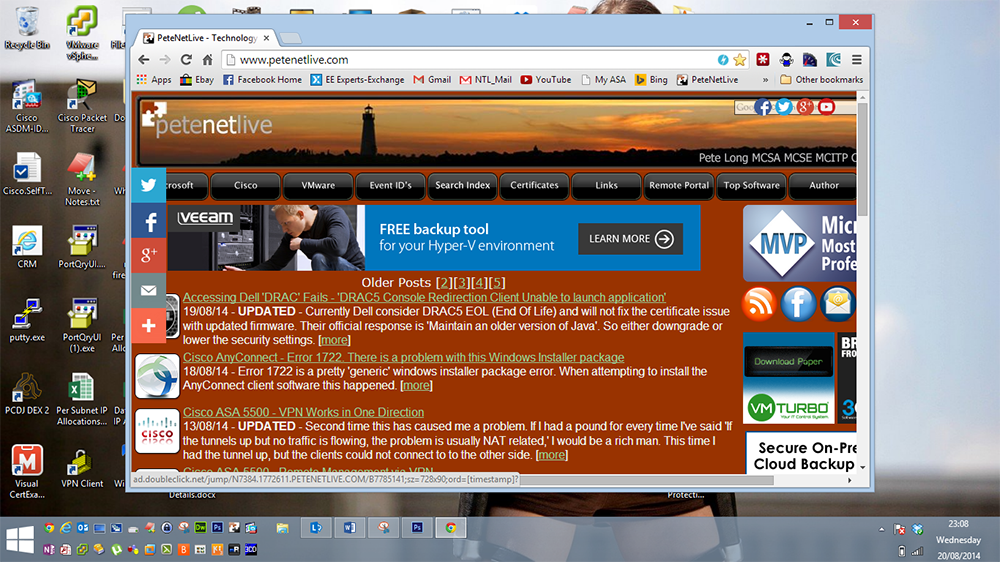Click the speedometer extension icon
1000x562 pixels.
click(810, 59)
